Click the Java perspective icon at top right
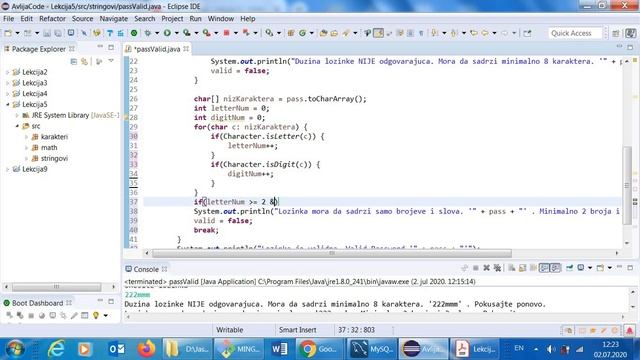Image resolution: width=640 pixels, height=360 pixels. click(x=631, y=33)
